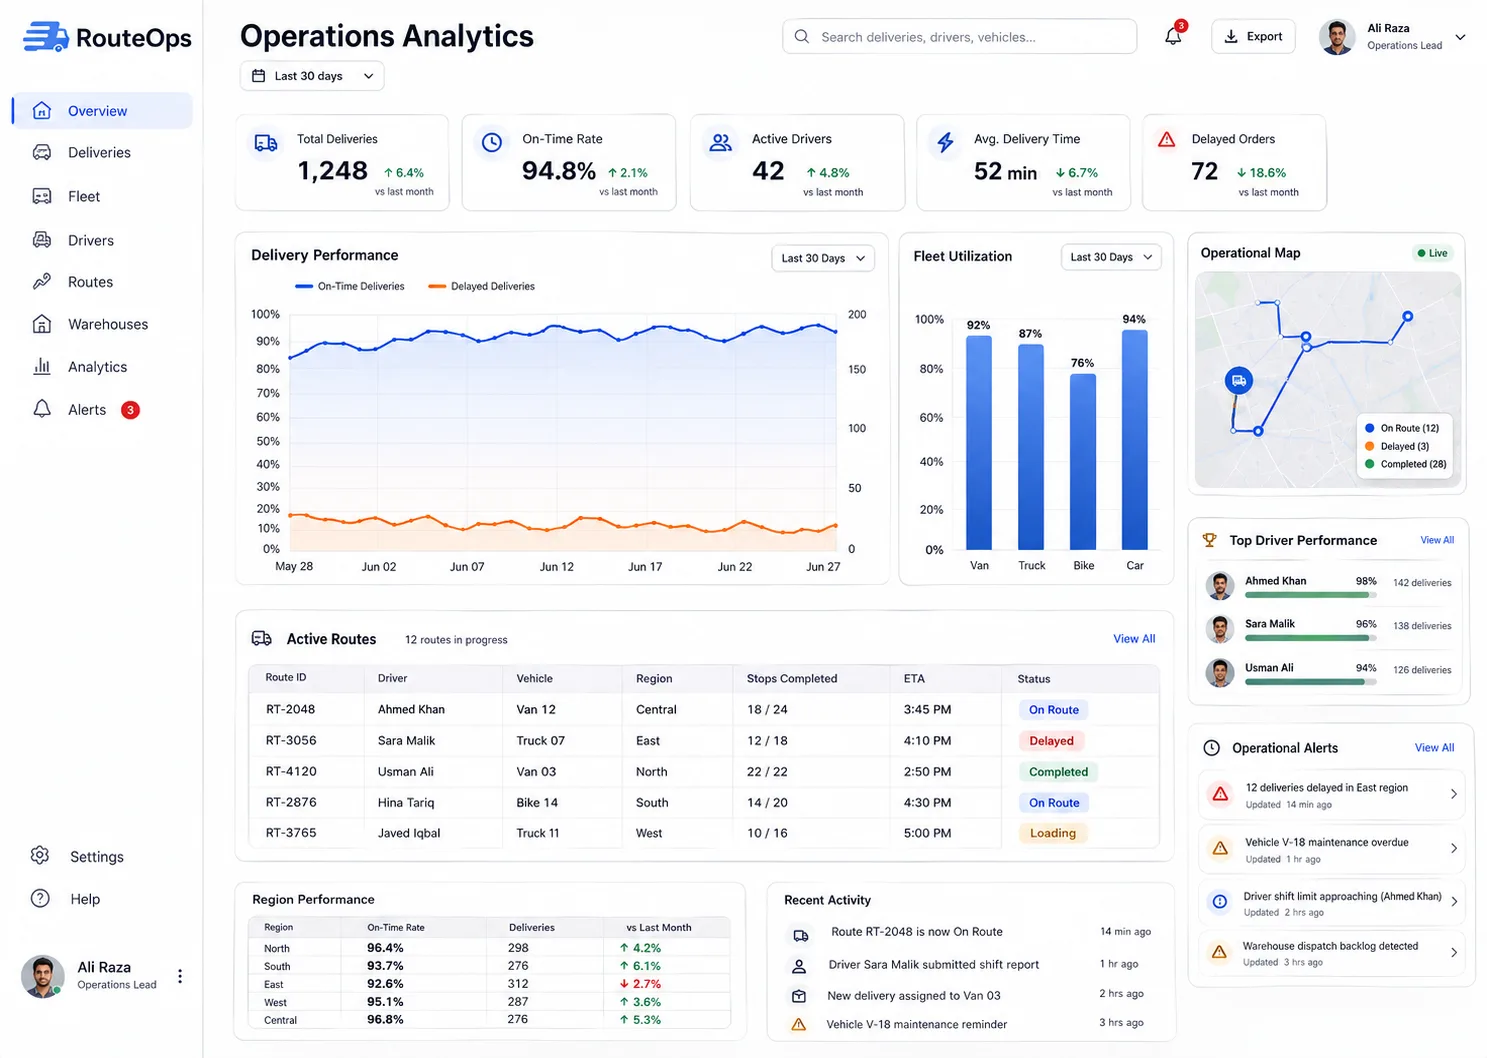Open Fleet Utilization Last 30 Days dropdown
Viewport: 1487px width, 1058px height.
pyautogui.click(x=1111, y=257)
